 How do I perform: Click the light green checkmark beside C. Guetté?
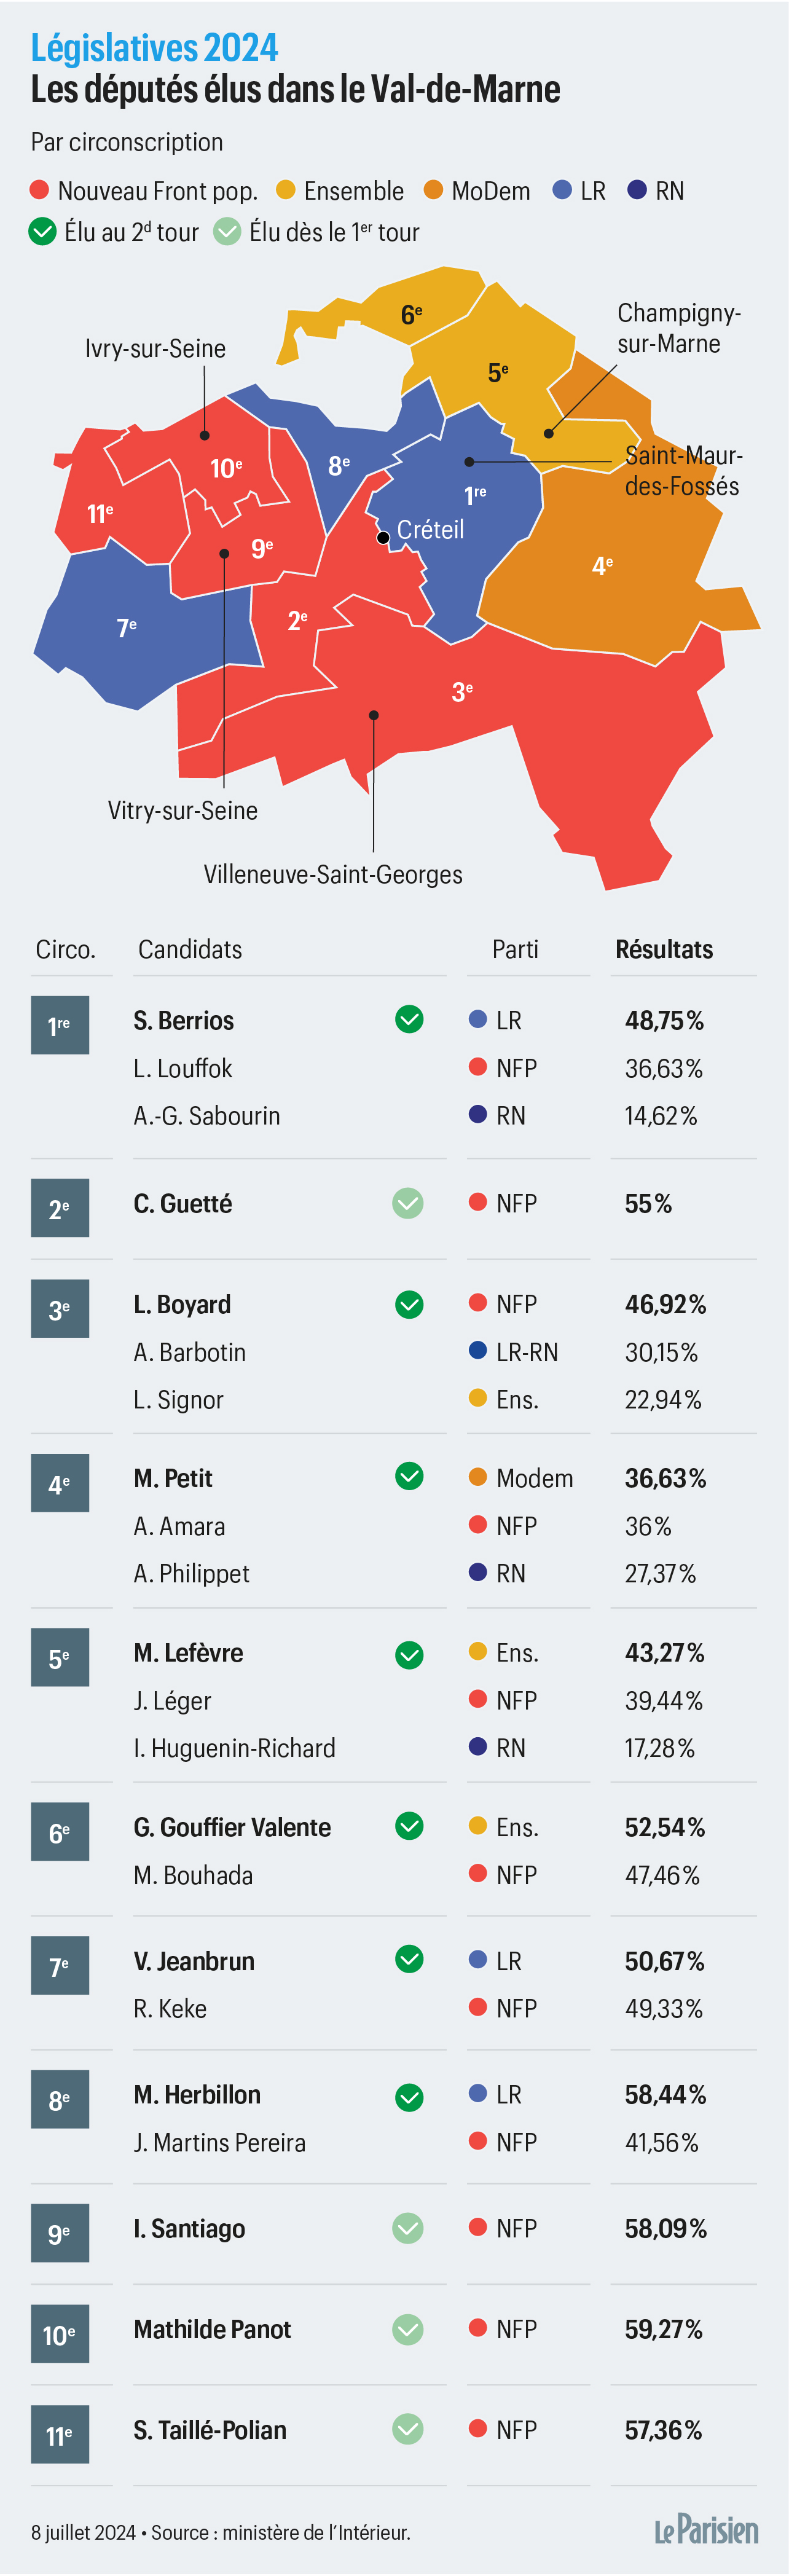tap(408, 1203)
